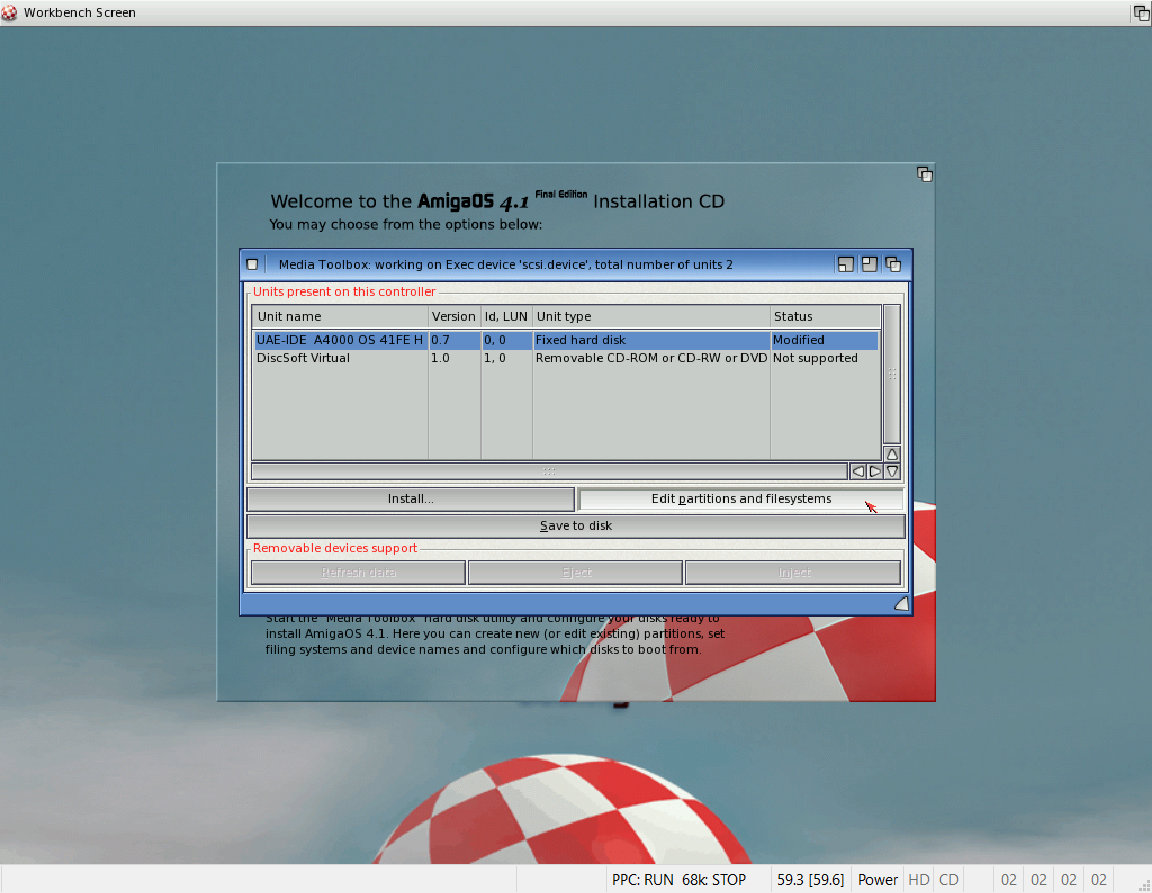
Task: Click the Unit type column header
Action: [x=651, y=317]
